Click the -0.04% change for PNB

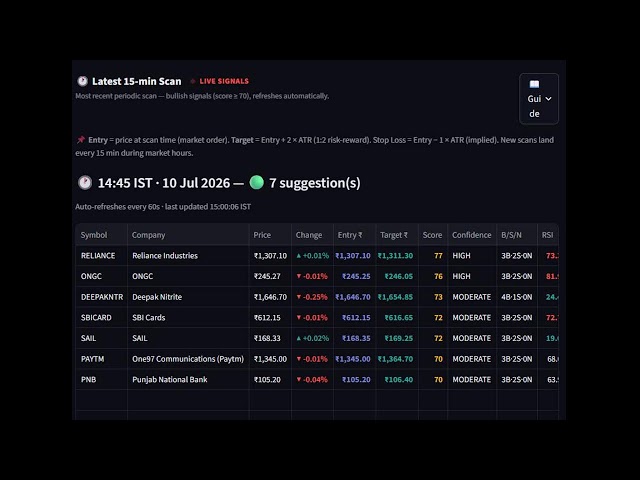[312, 380]
